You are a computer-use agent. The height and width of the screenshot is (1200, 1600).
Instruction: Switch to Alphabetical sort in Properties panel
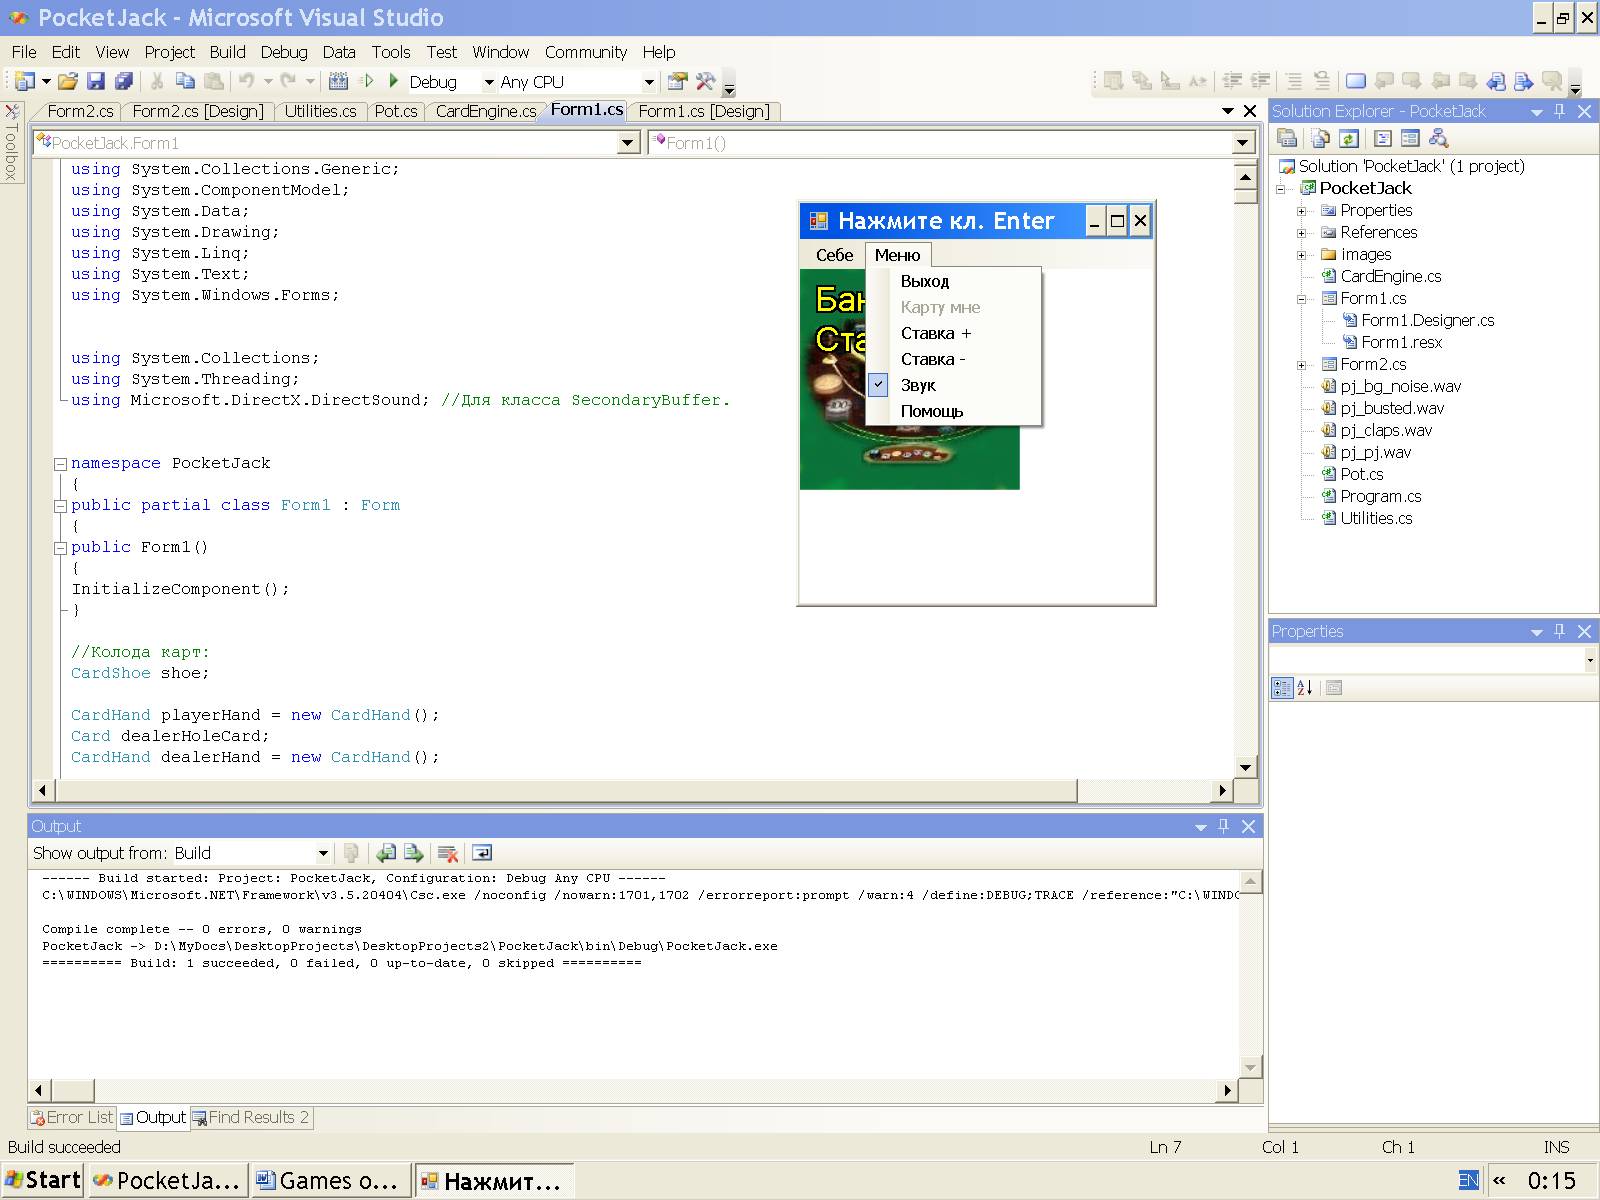point(1305,688)
